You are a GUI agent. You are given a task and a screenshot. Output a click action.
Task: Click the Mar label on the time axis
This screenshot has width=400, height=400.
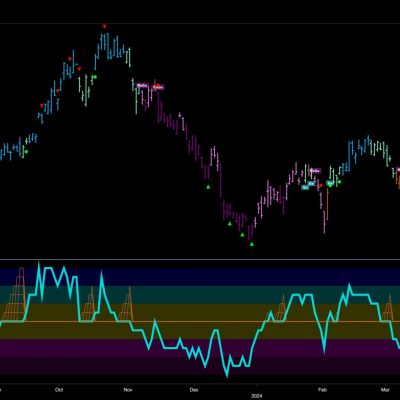coord(386,389)
